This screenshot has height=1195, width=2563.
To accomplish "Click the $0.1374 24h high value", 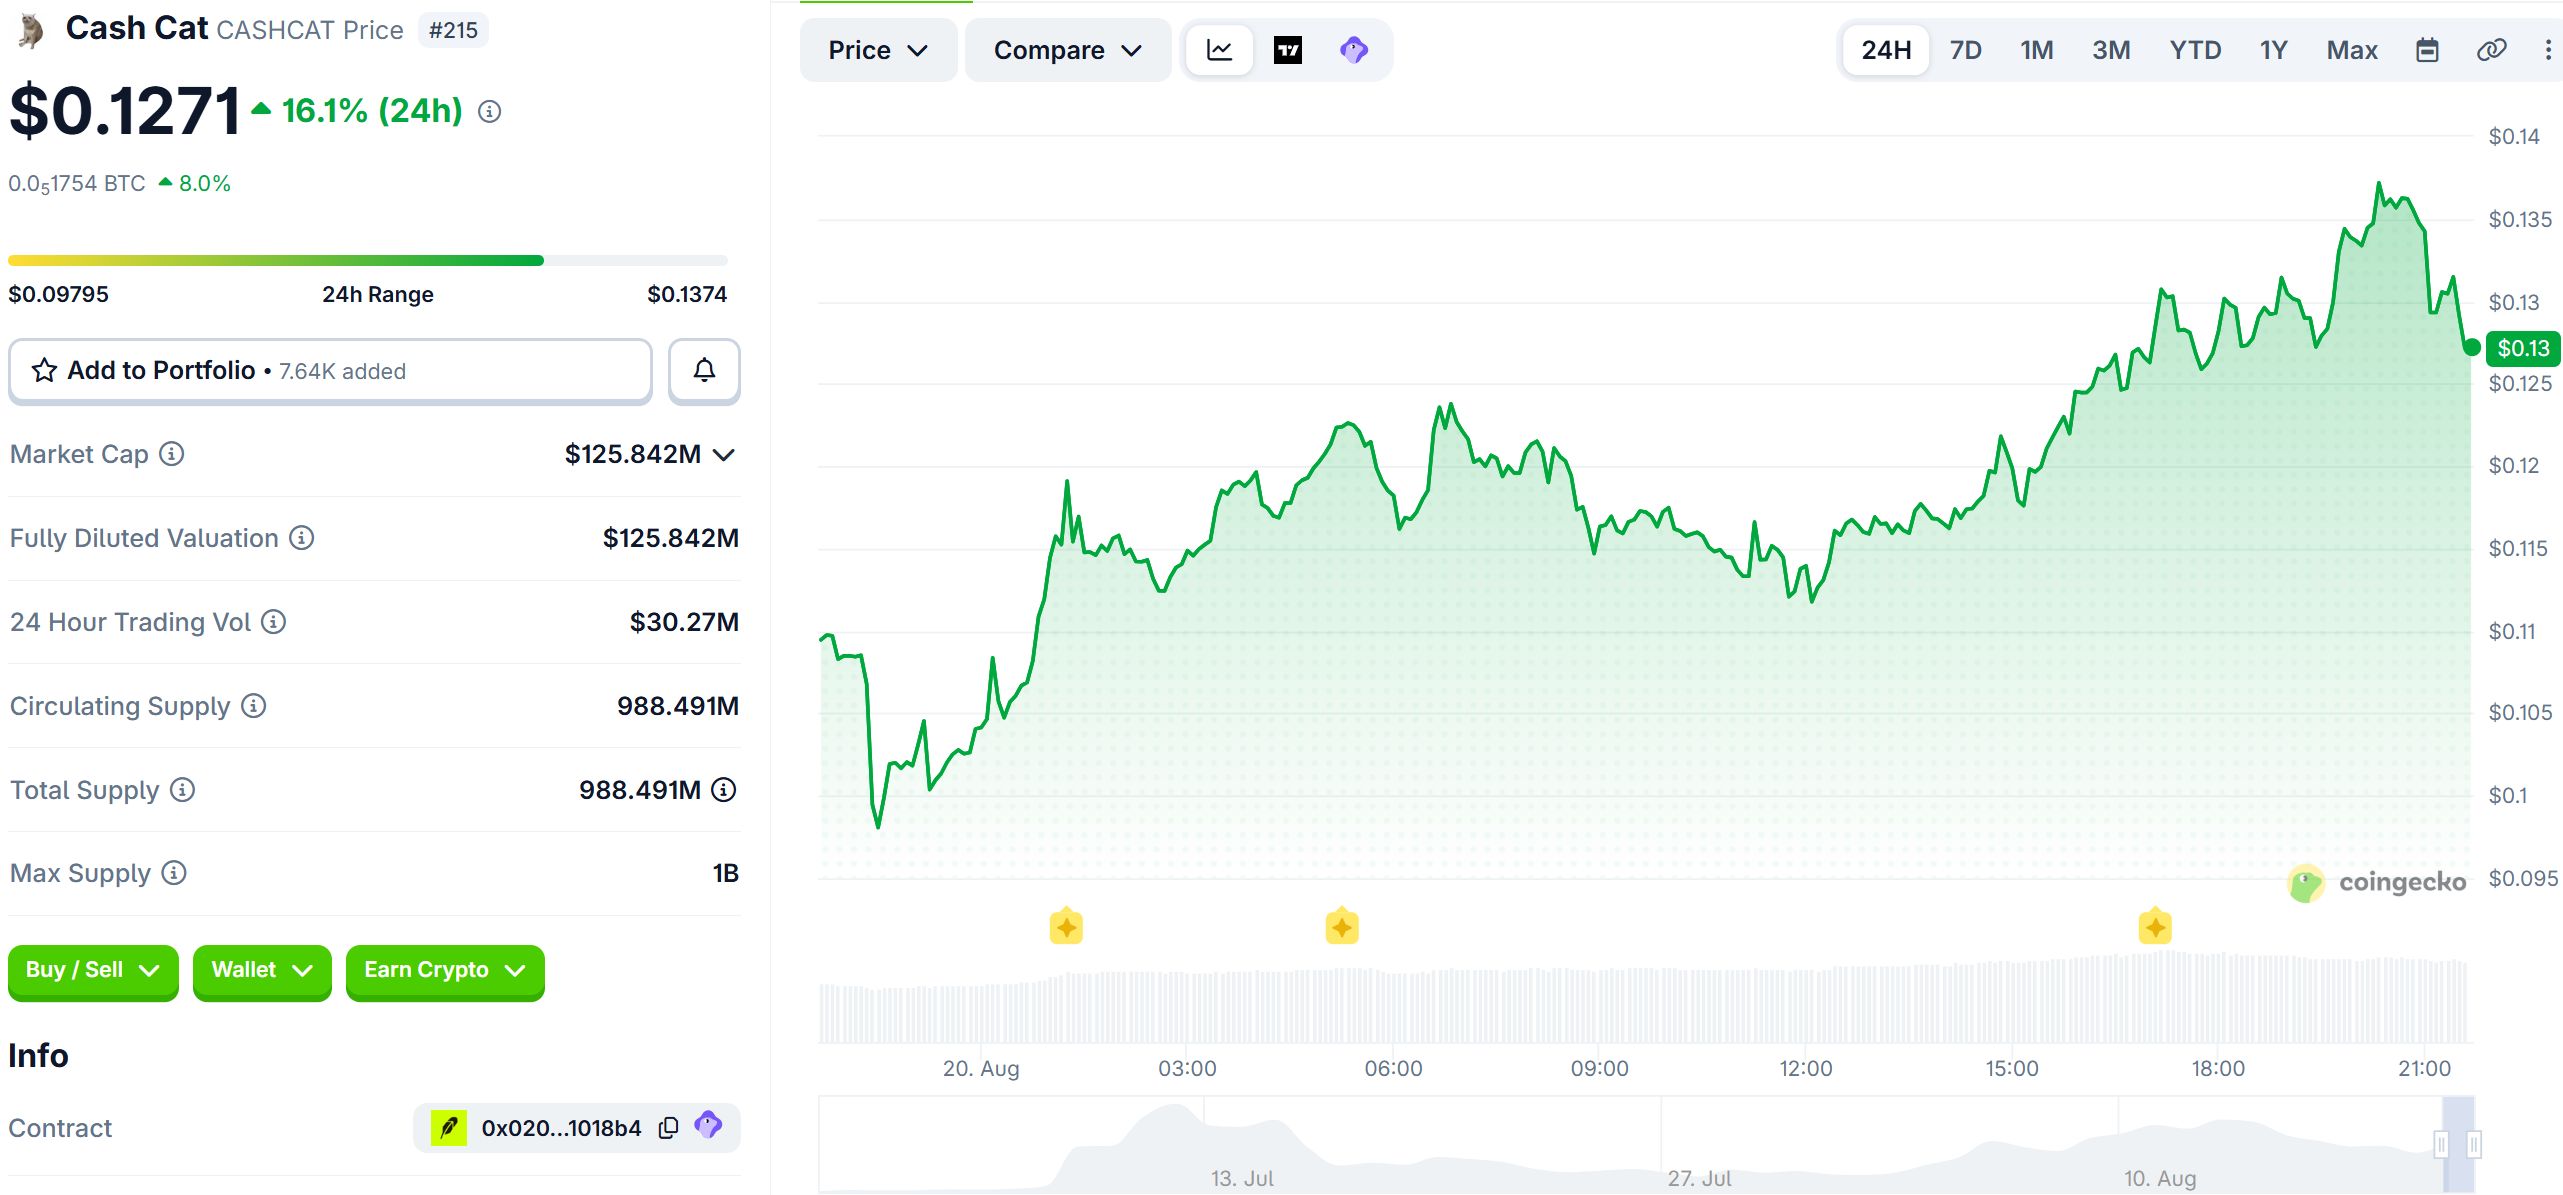I will (687, 294).
